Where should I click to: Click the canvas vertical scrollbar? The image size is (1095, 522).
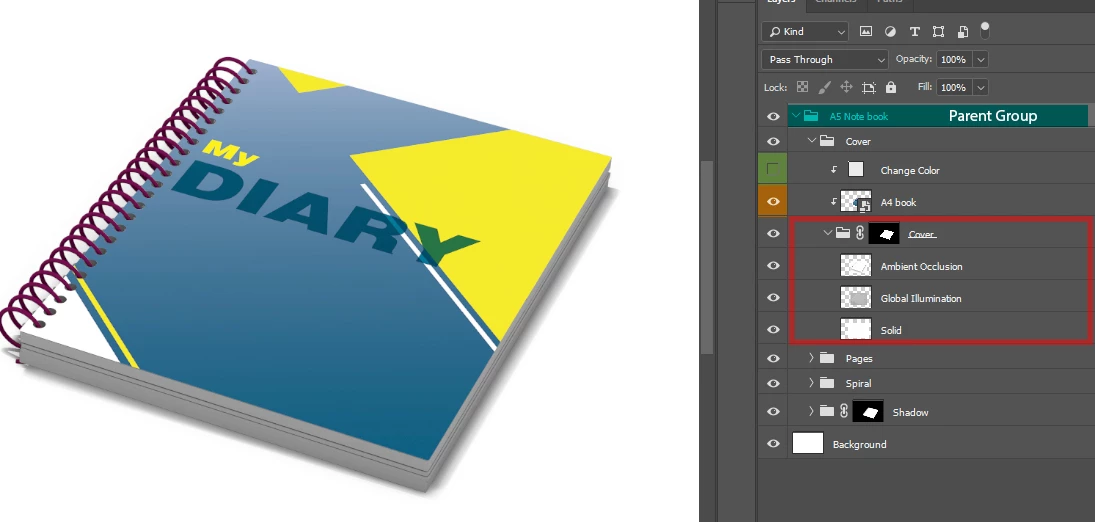[x=707, y=257]
